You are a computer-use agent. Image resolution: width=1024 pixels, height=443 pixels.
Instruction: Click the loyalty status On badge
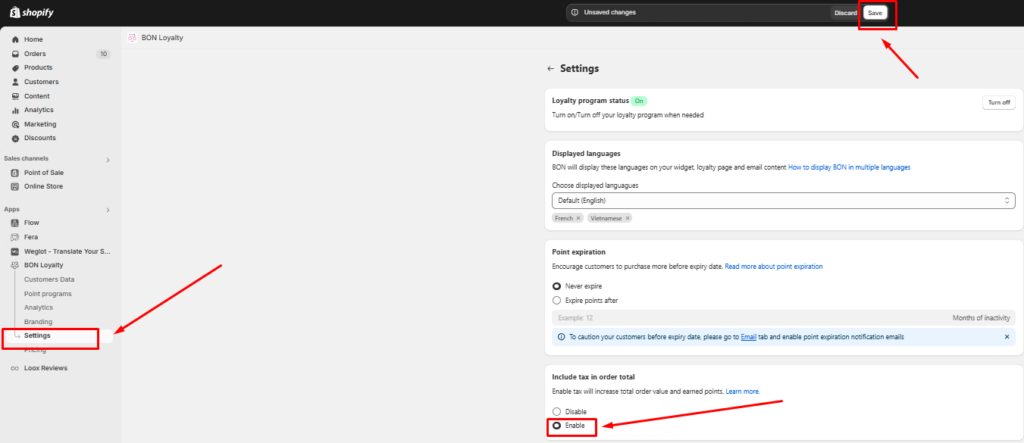click(640, 101)
